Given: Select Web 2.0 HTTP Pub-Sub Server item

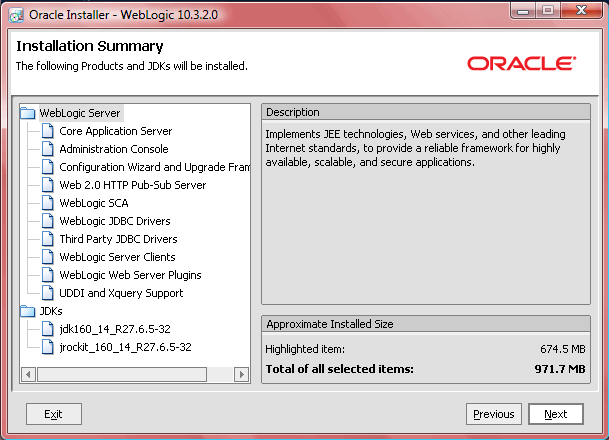Looking at the screenshot, I should coord(132,185).
